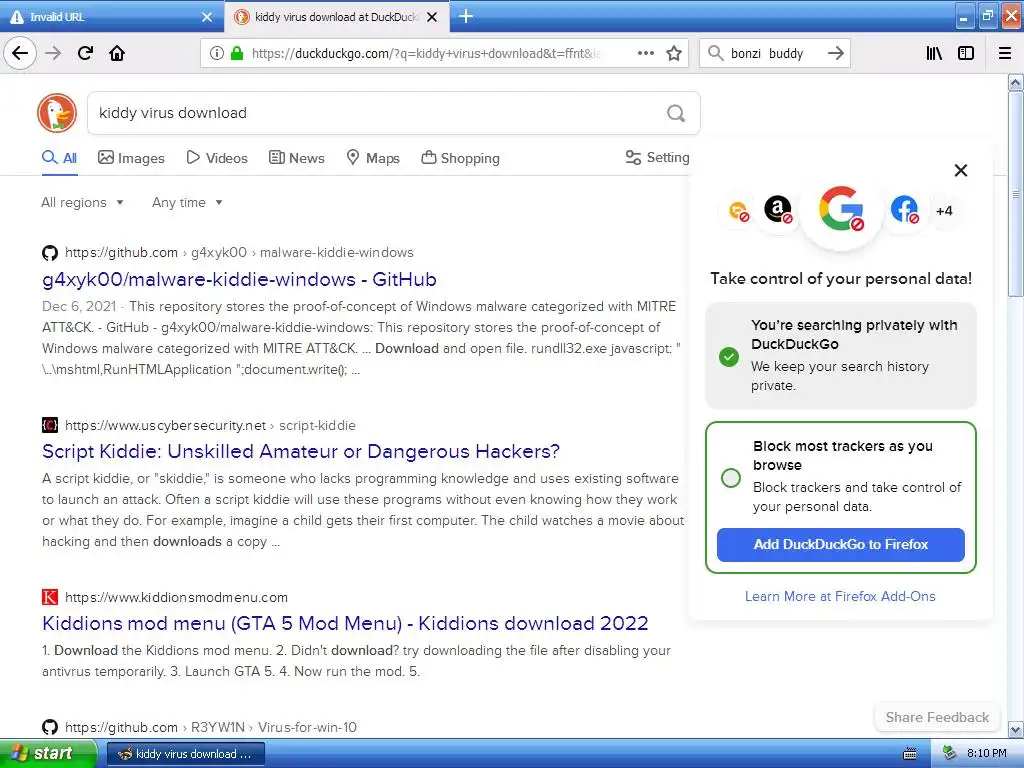The width and height of the screenshot is (1024, 768).
Task: Click kiddy virus download taskbar button
Action: pyautogui.click(x=185, y=754)
